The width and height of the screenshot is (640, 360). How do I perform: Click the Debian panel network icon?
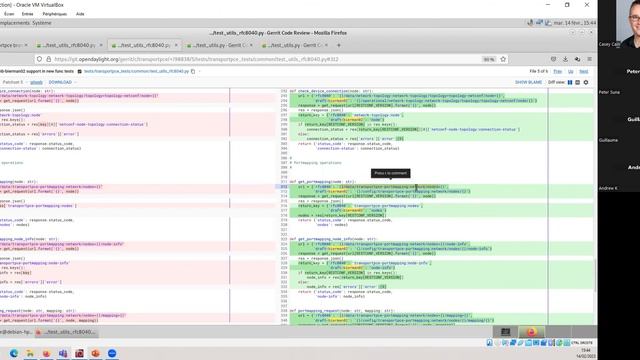pyautogui.click(x=539, y=23)
